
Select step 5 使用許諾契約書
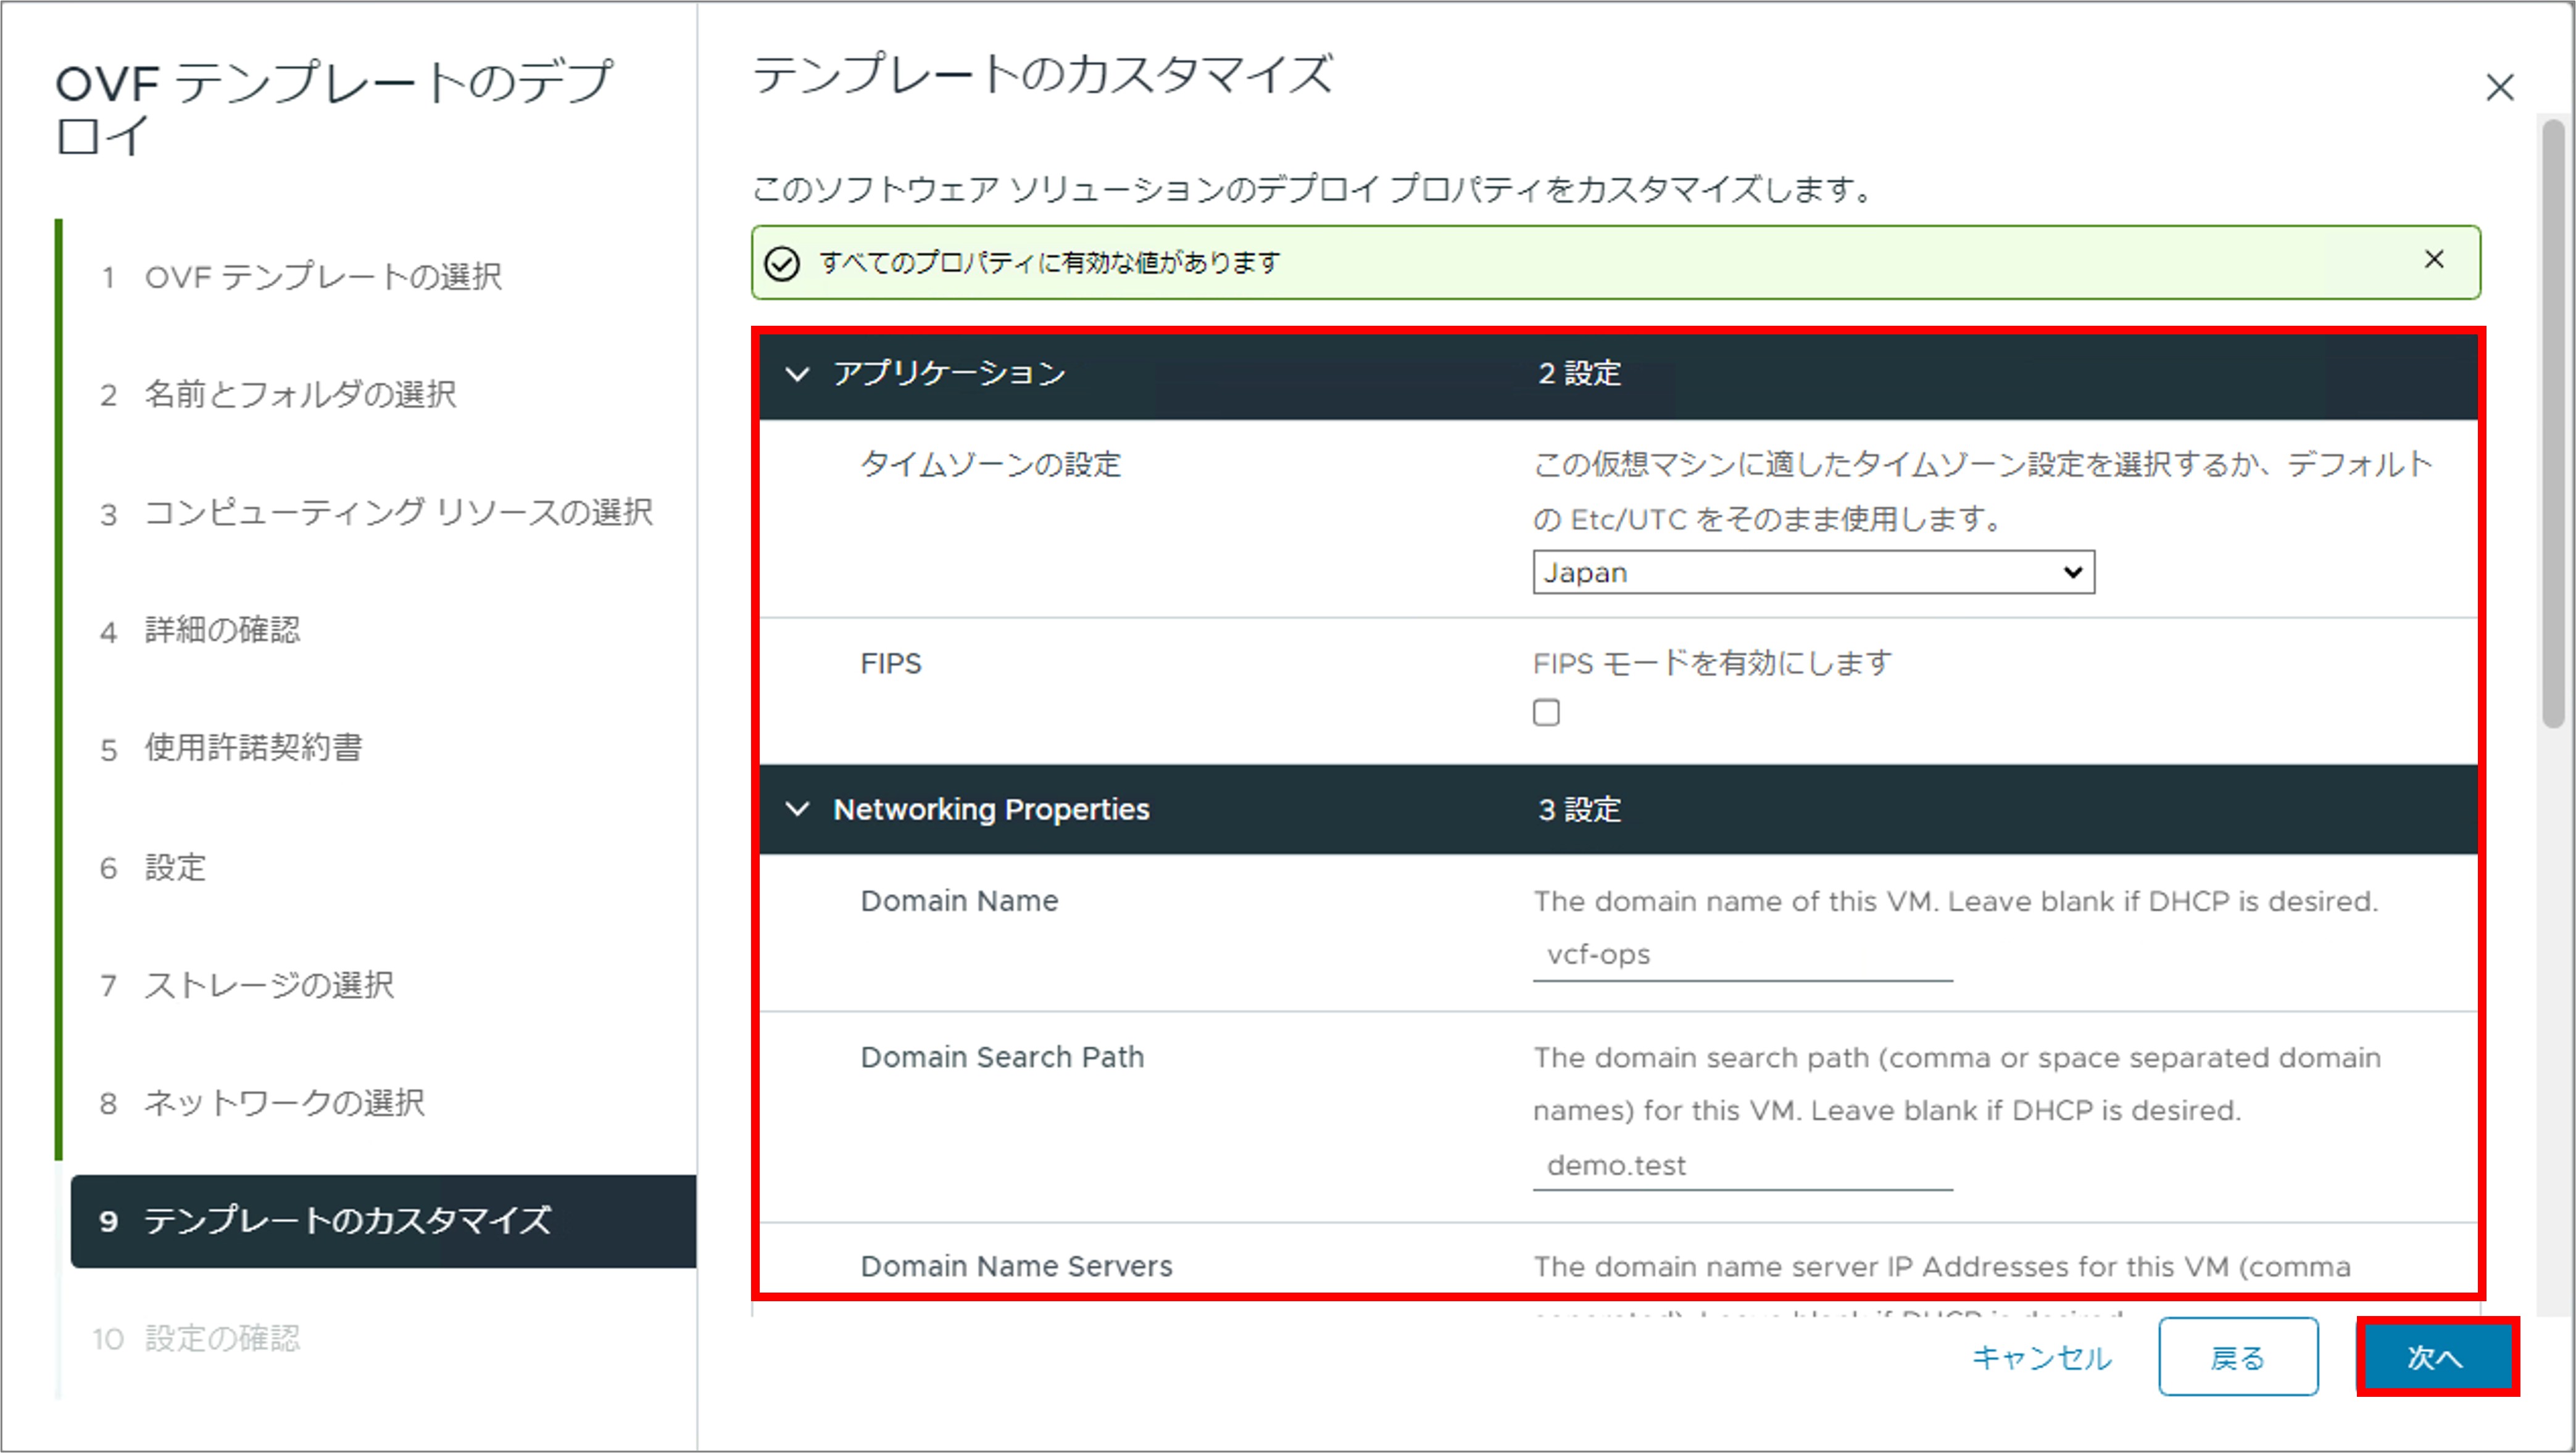[x=253, y=748]
